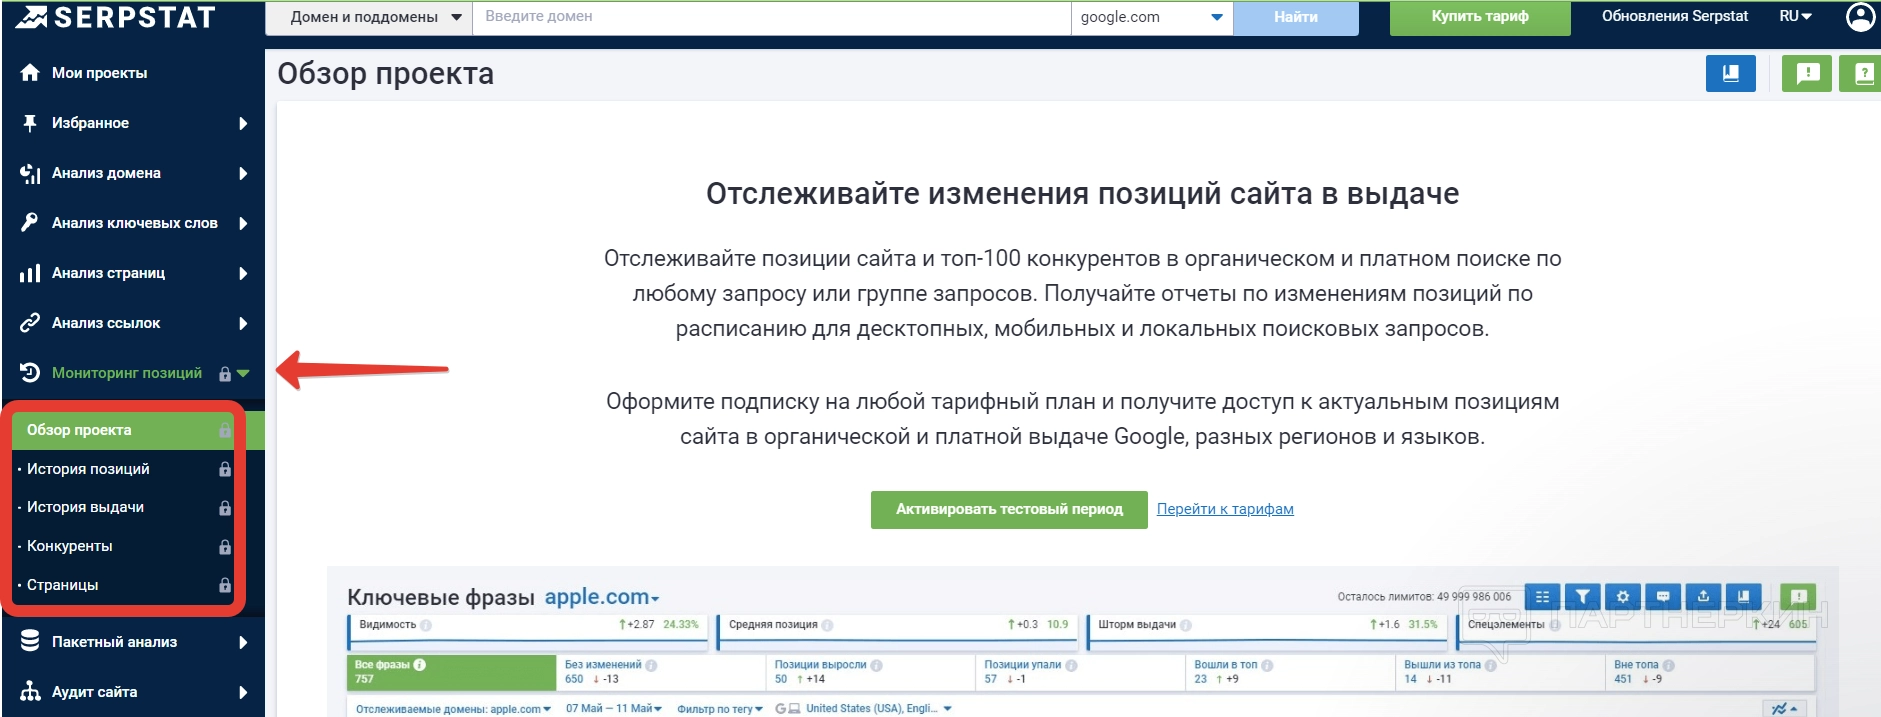Click the Анализ домена sidebar icon
This screenshot has height=717, width=1881.
[30, 173]
